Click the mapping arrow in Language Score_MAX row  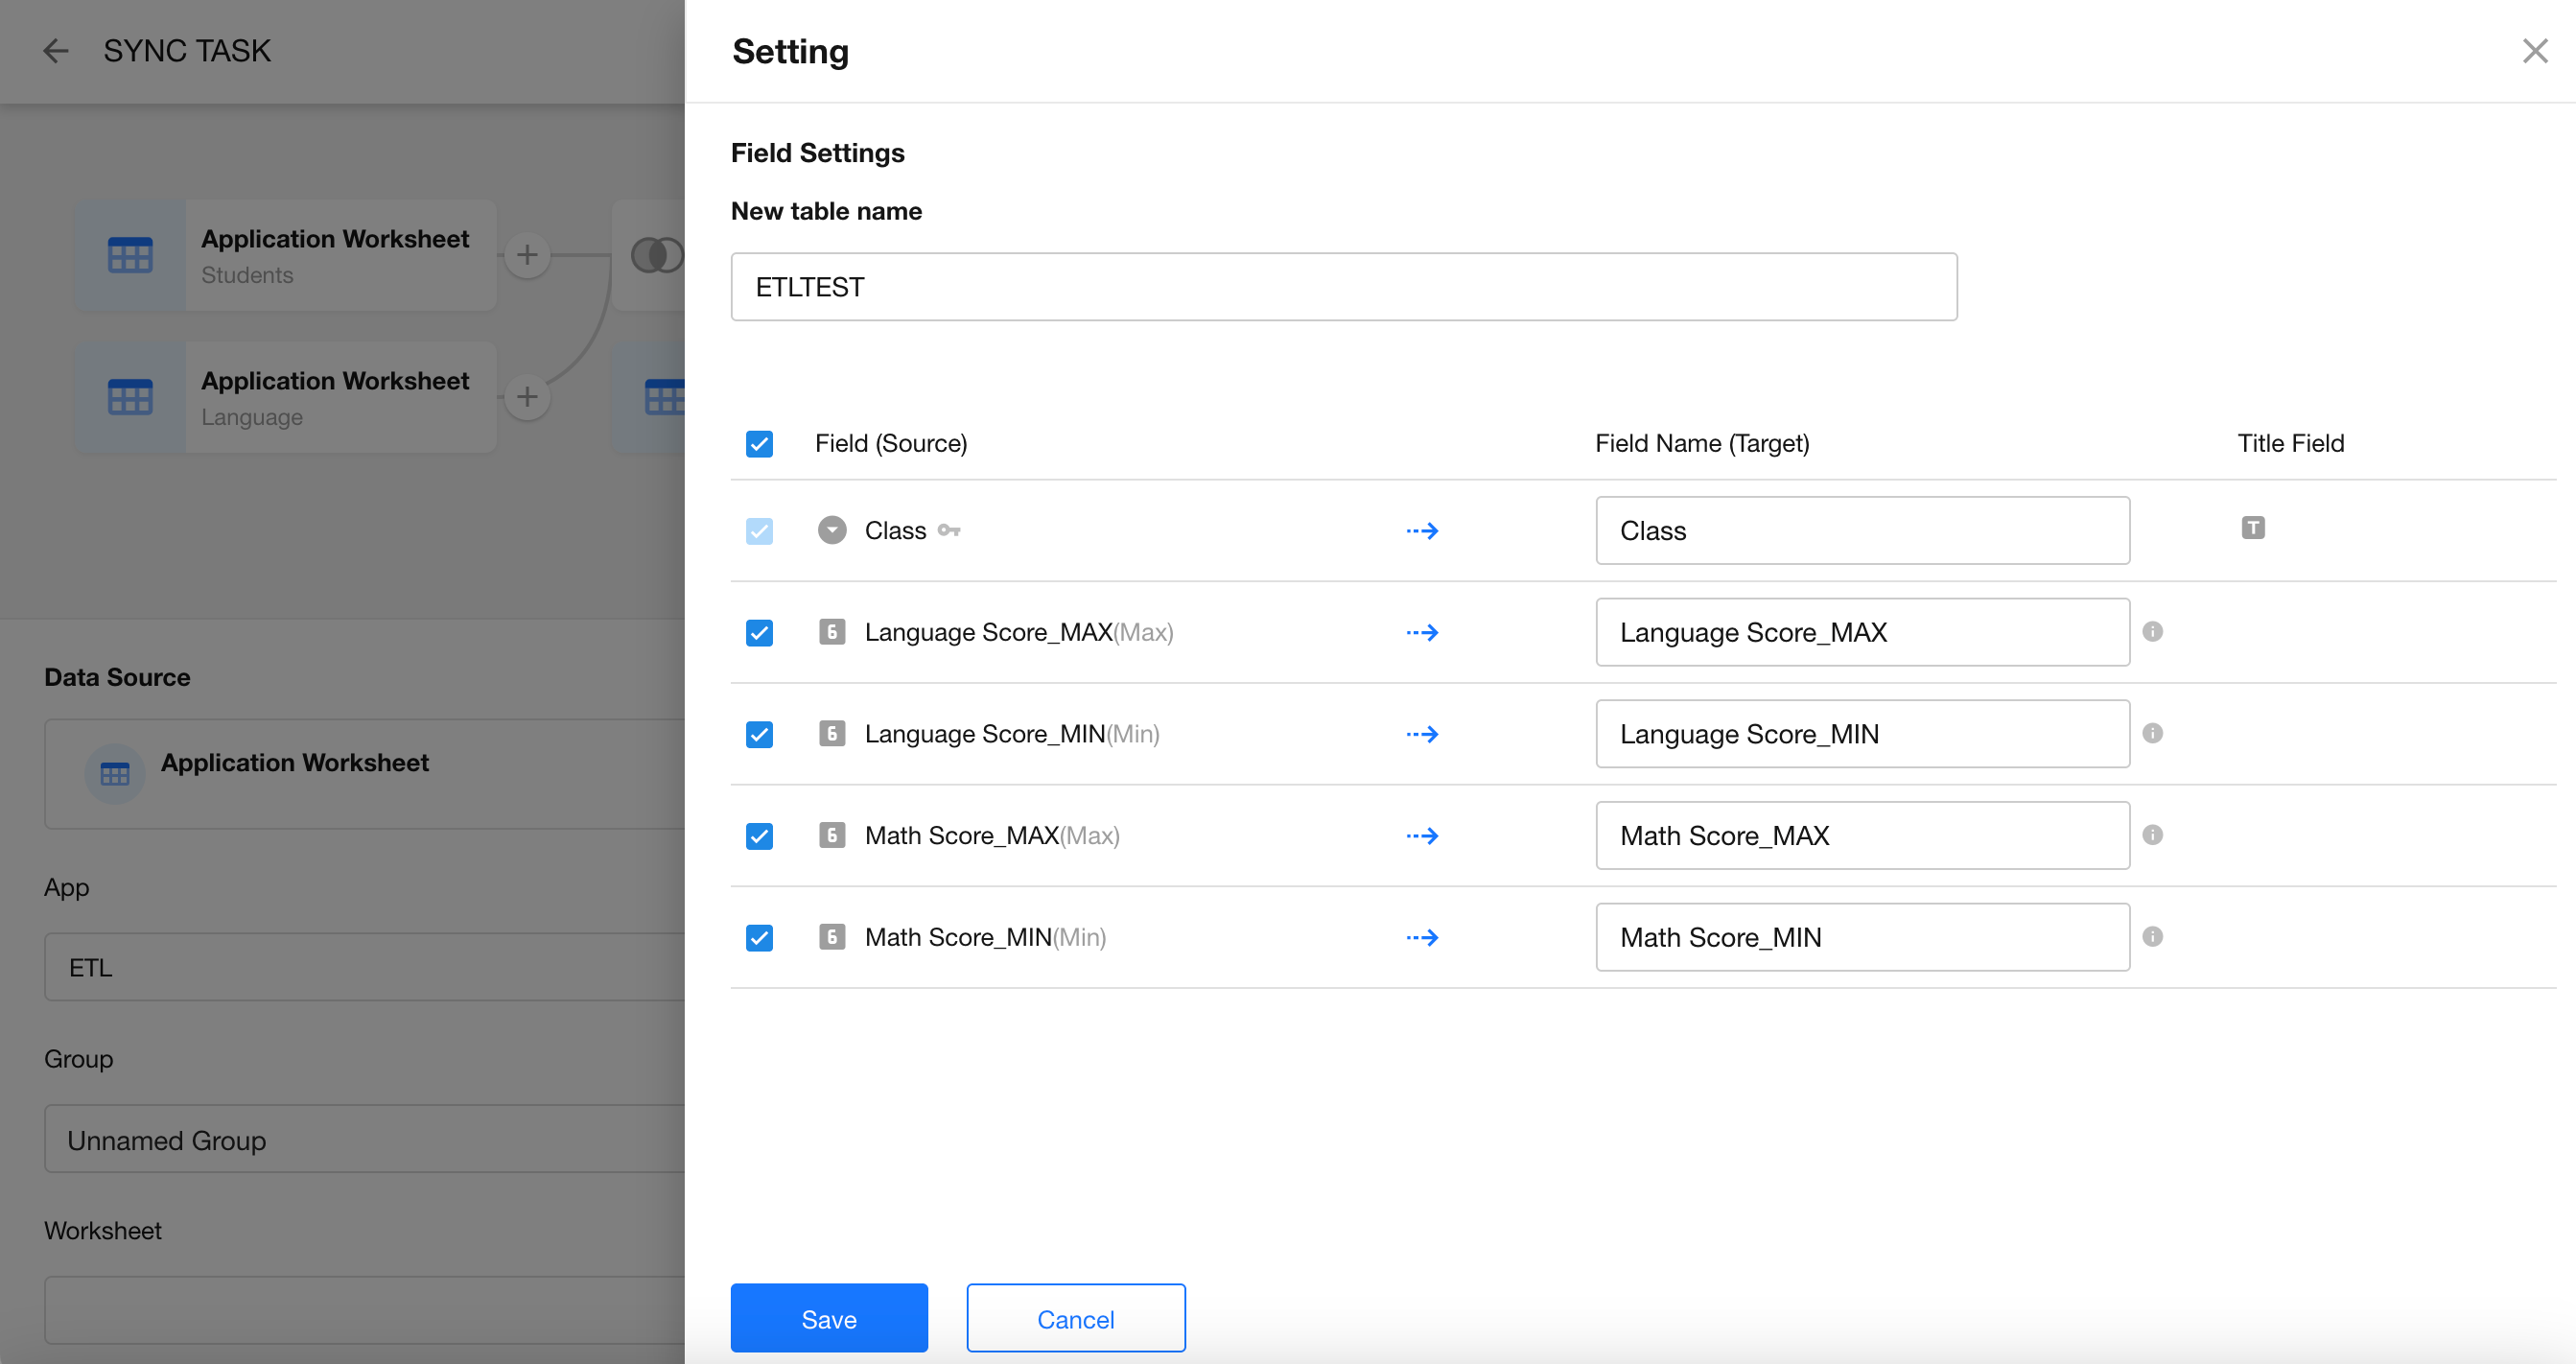(1422, 632)
